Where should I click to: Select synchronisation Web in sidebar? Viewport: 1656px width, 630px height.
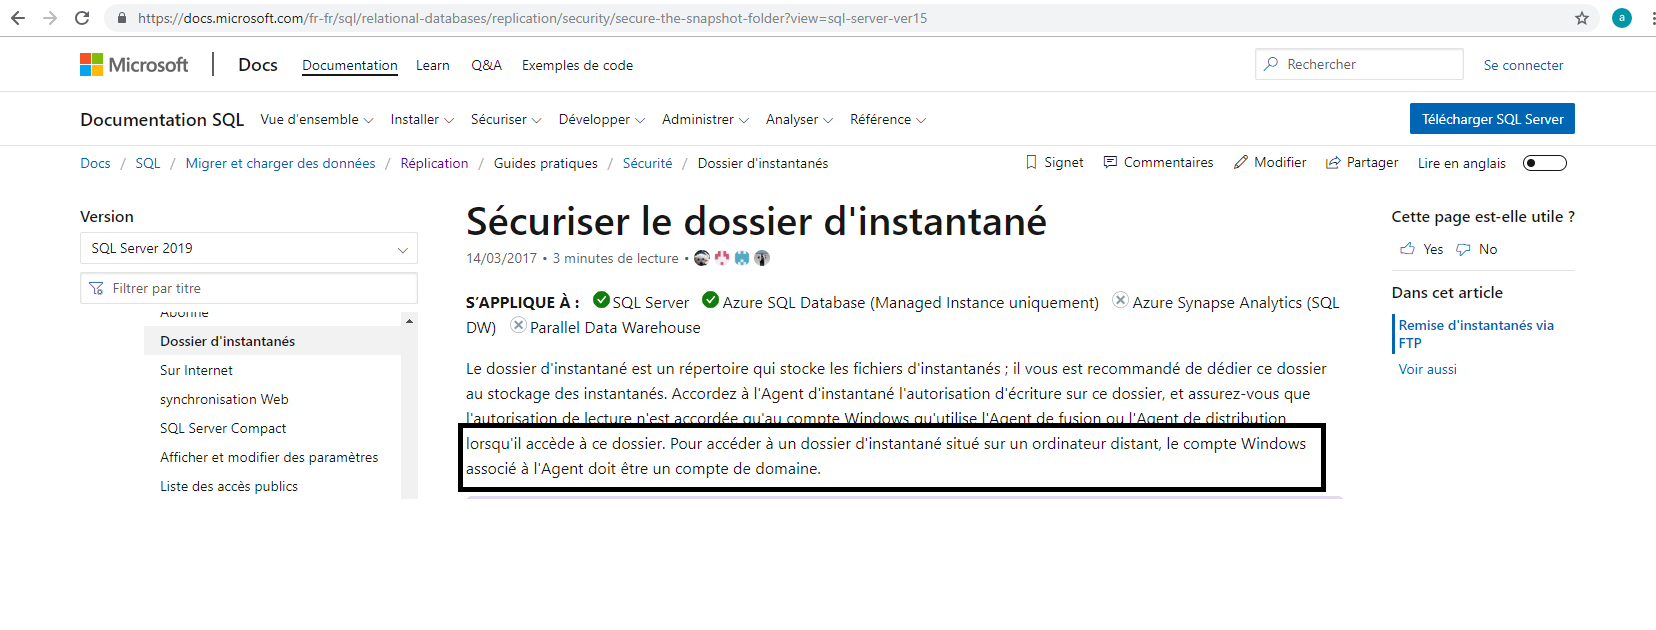click(224, 399)
